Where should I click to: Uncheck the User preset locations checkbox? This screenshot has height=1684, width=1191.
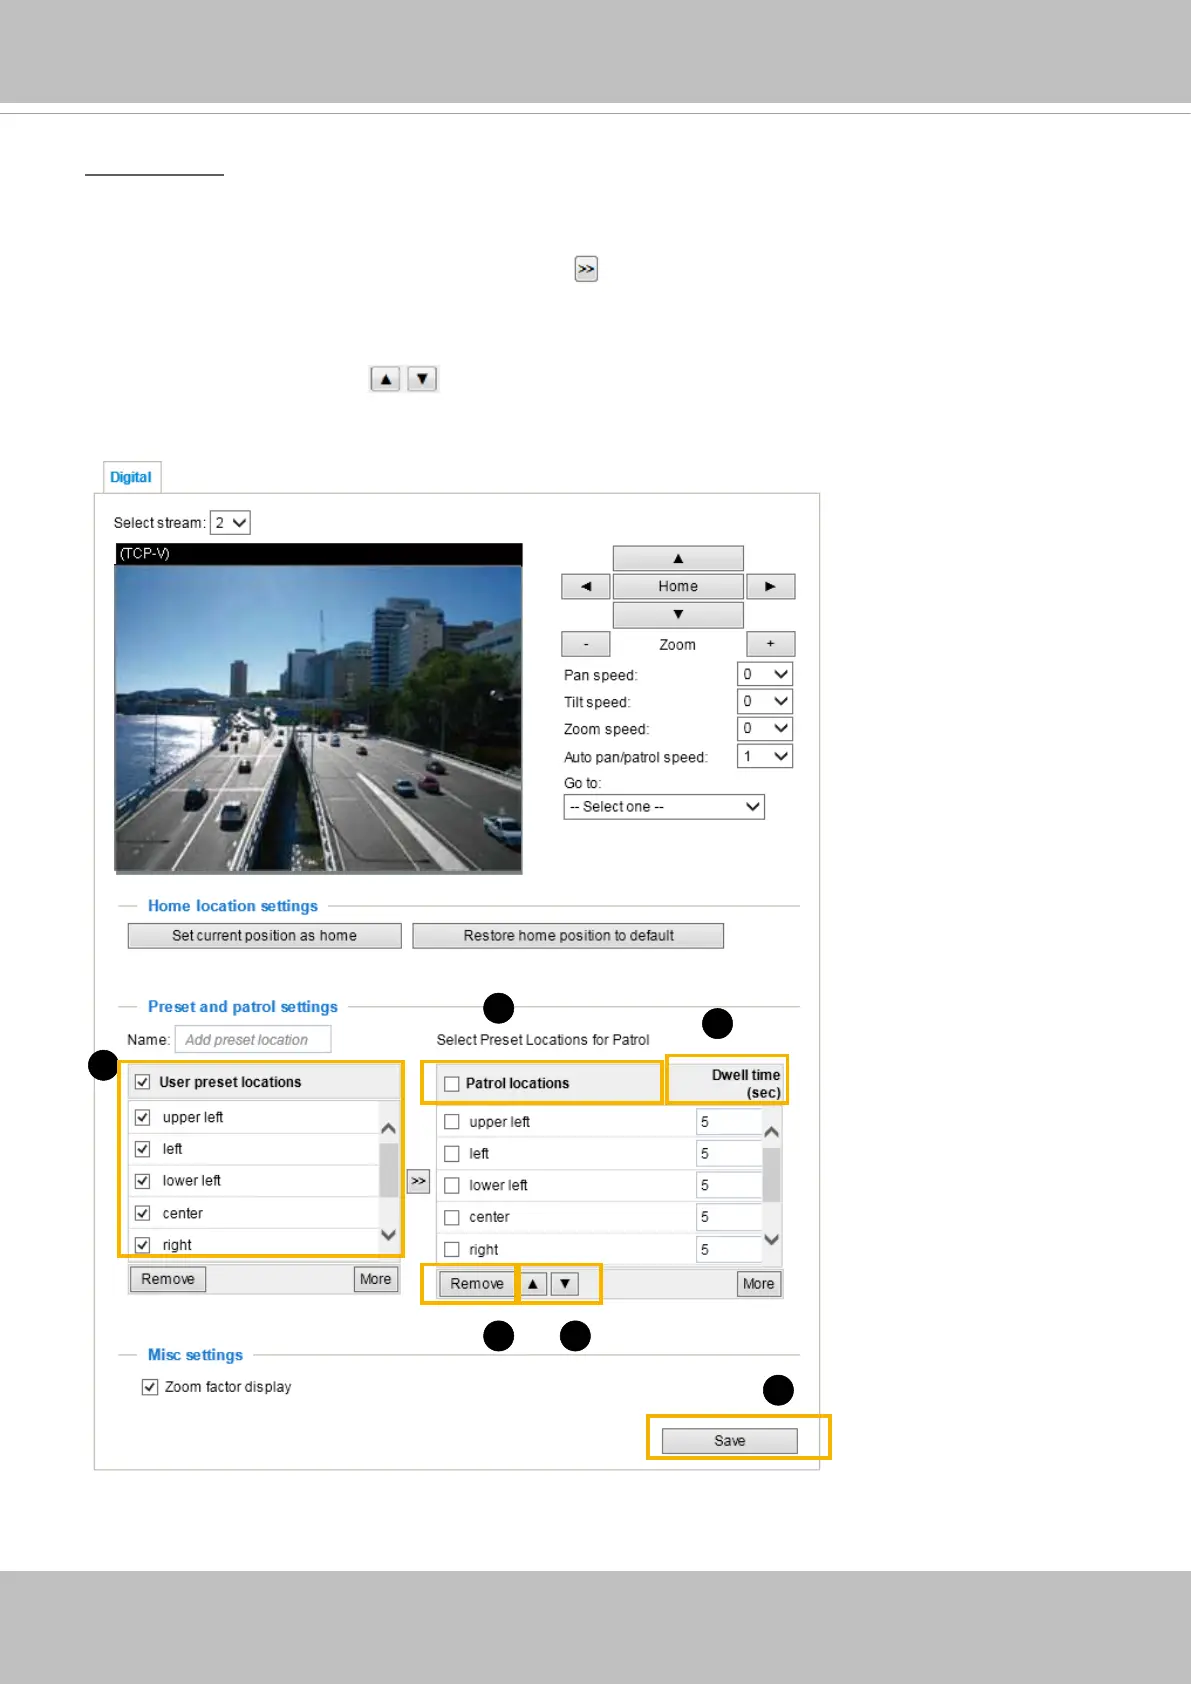tap(143, 1082)
